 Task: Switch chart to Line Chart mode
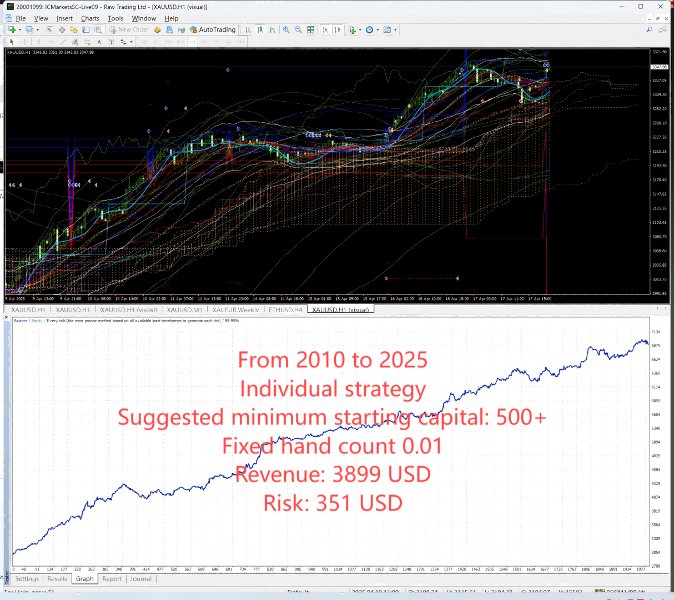tap(272, 30)
